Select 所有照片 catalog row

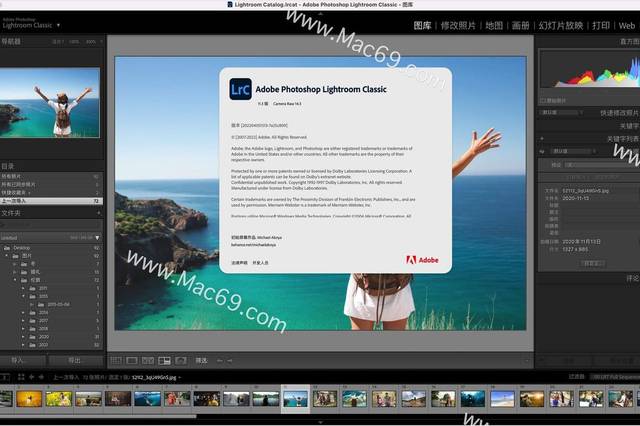[x=51, y=176]
